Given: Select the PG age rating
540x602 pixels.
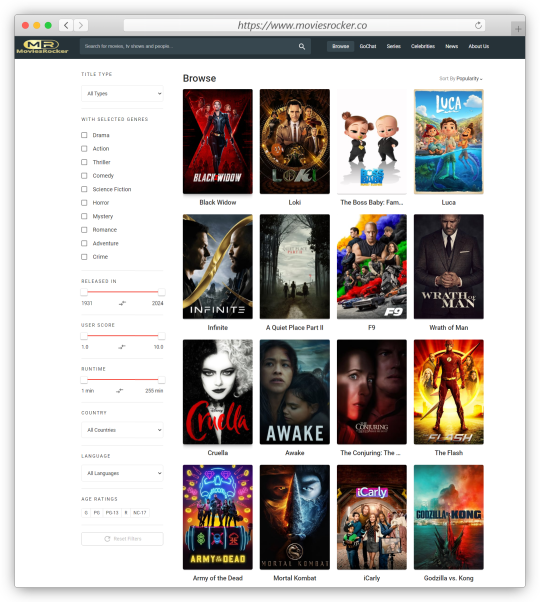Looking at the screenshot, I should pyautogui.click(x=97, y=513).
